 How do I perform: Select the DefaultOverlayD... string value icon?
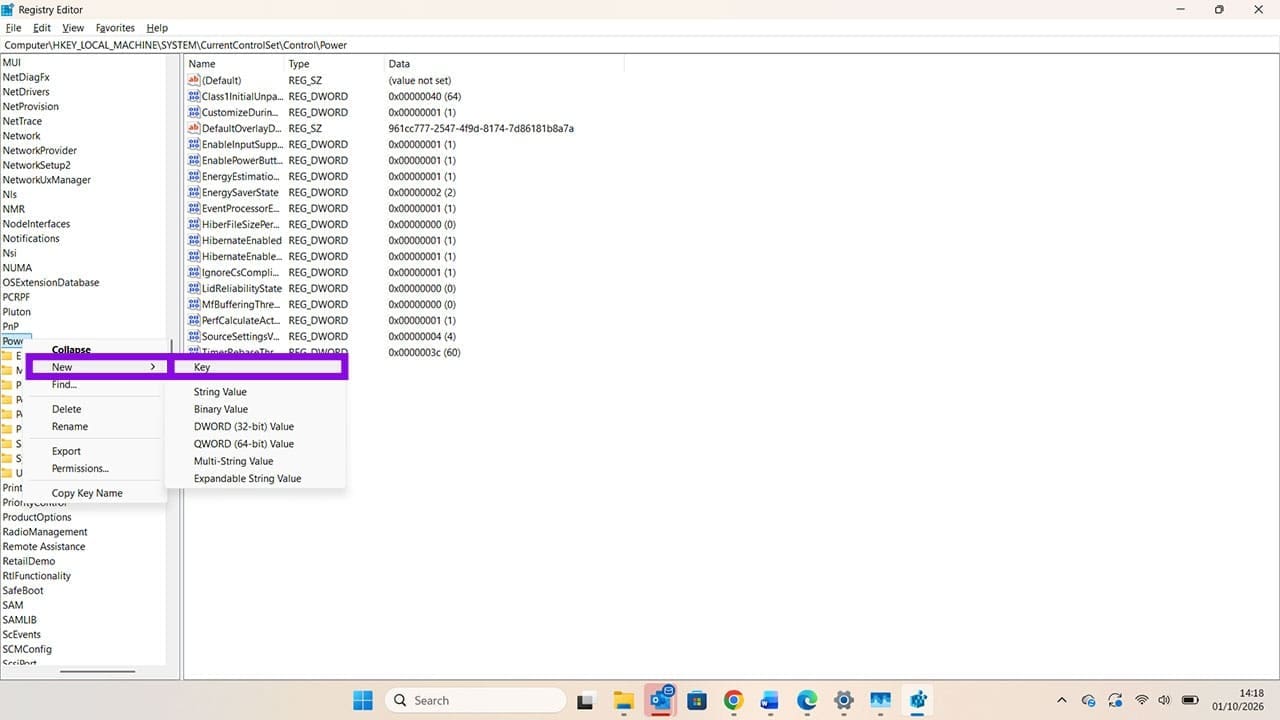pyautogui.click(x=194, y=128)
